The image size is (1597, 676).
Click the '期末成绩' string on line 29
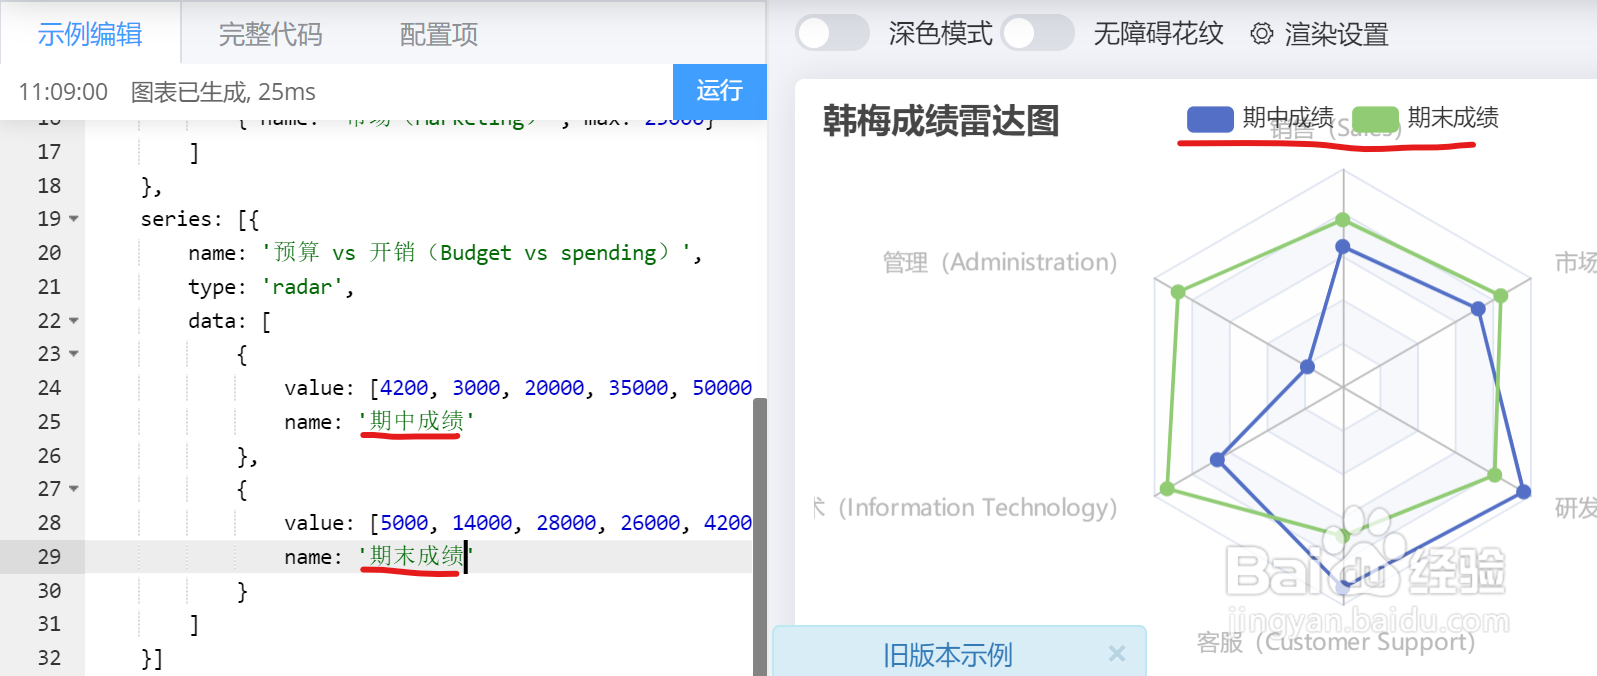click(414, 556)
